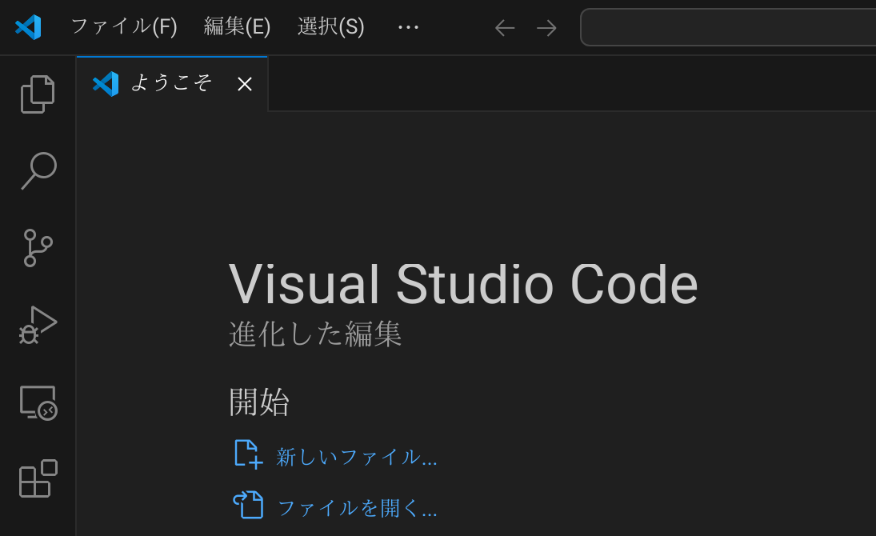Open the Extensions view icon
Viewport: 876px width, 536px height.
click(38, 479)
